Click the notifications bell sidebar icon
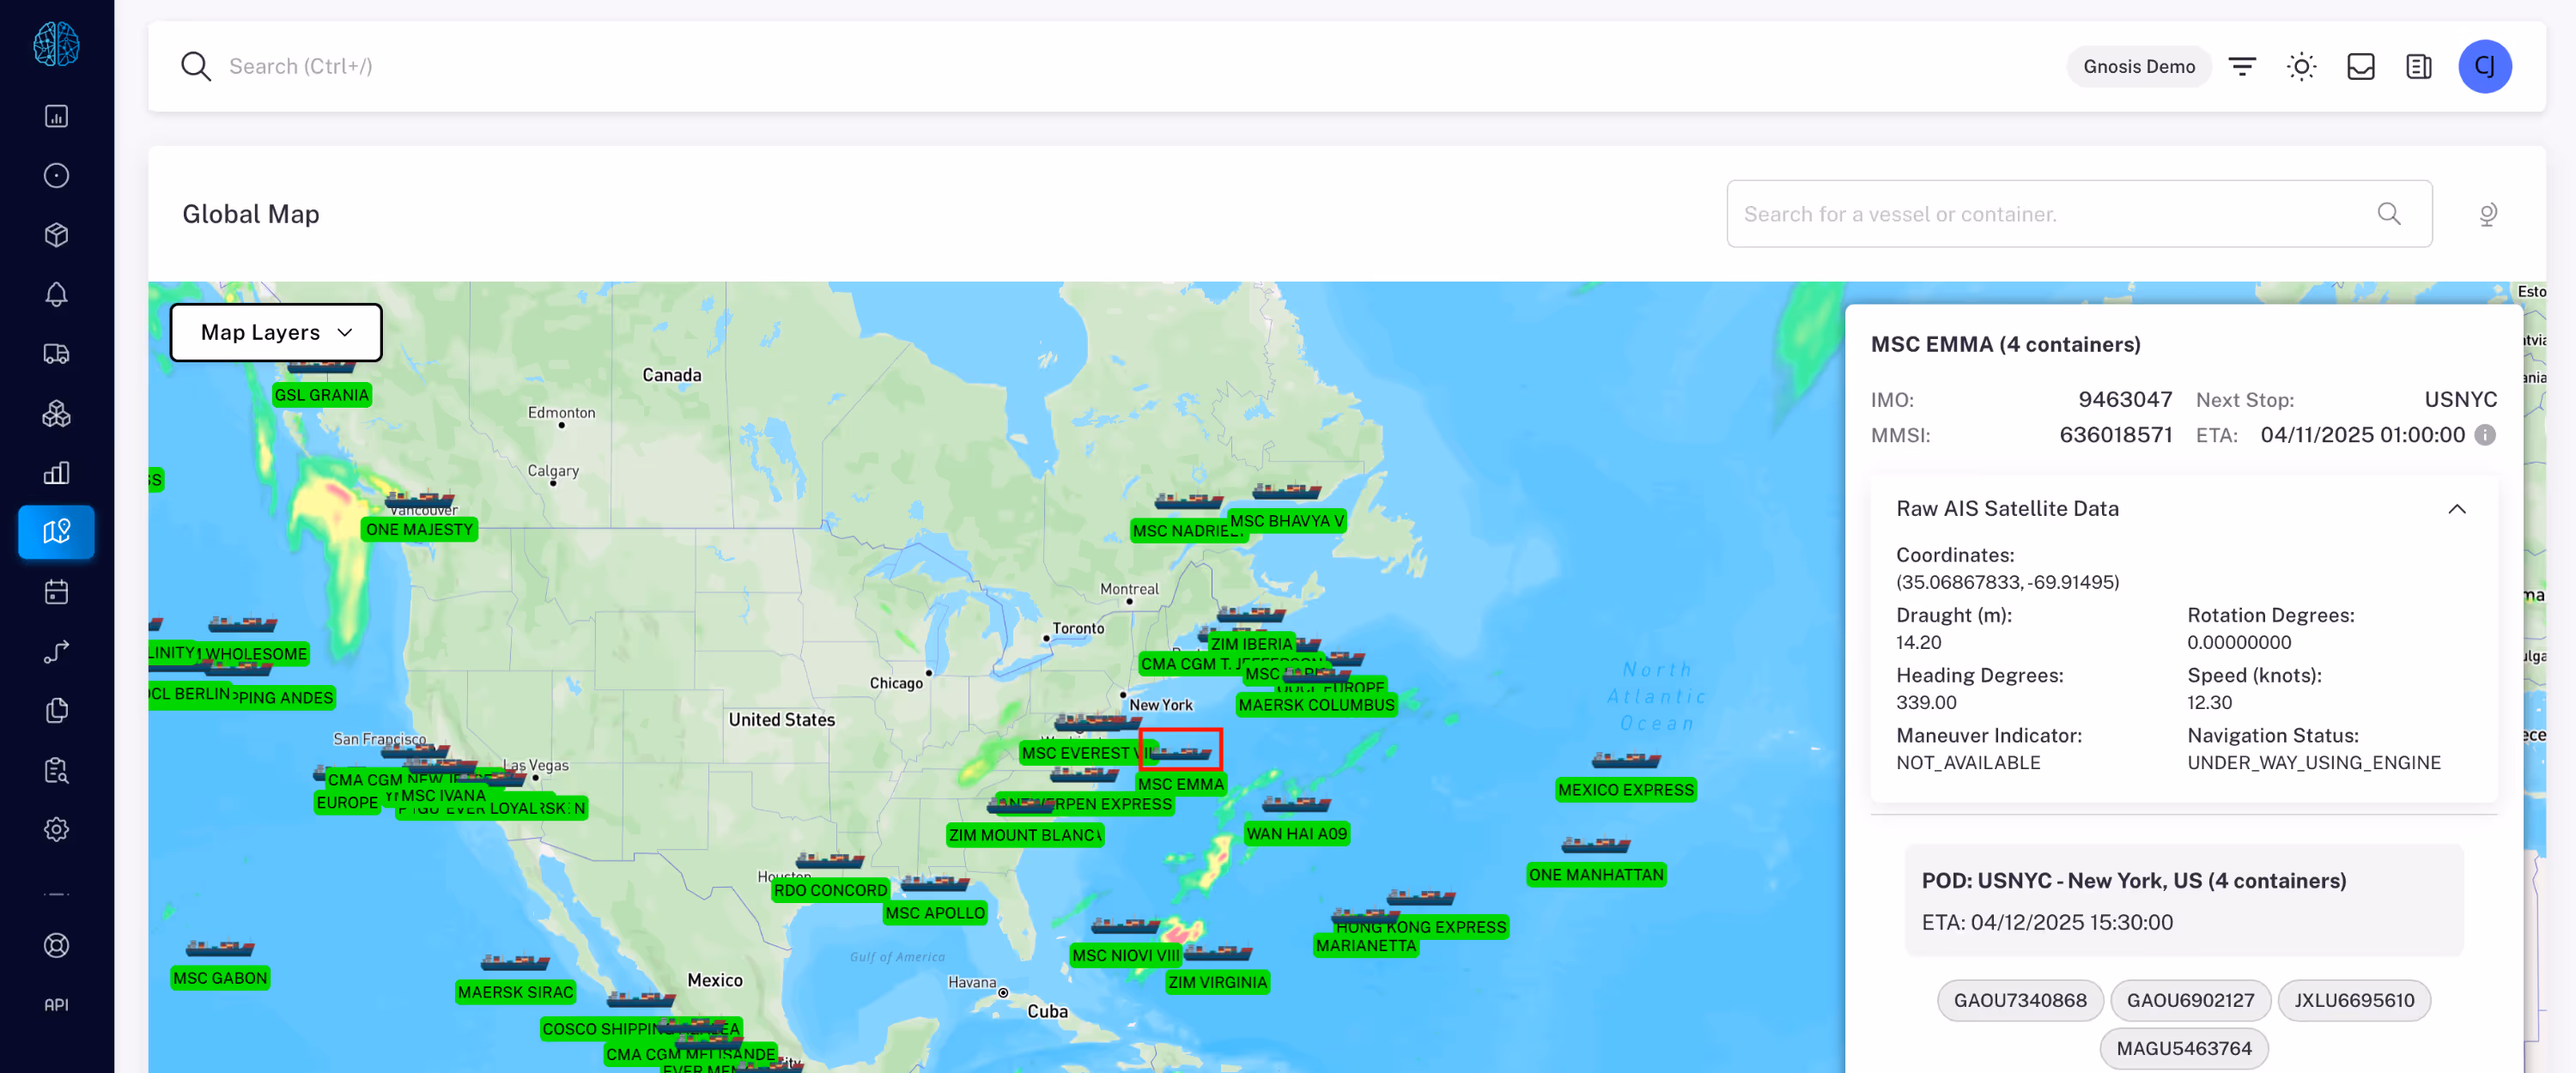2576x1073 pixels. click(56, 294)
